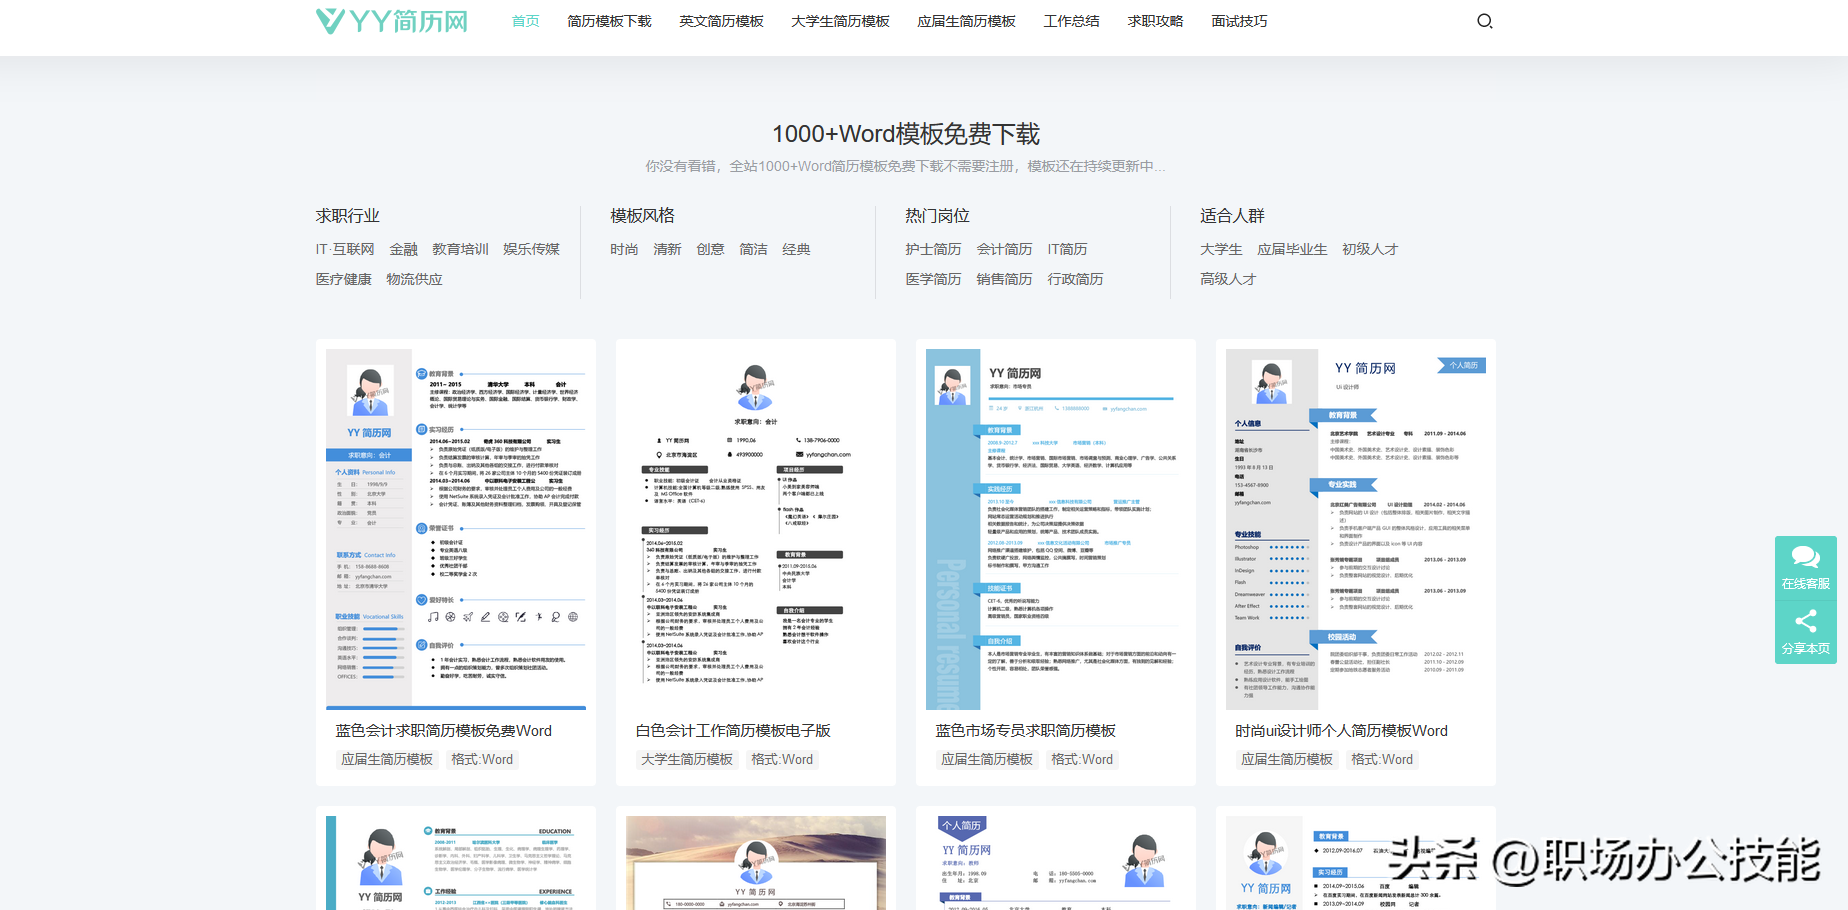
Task: Visit the 求职攻略 section
Action: click(x=1155, y=21)
